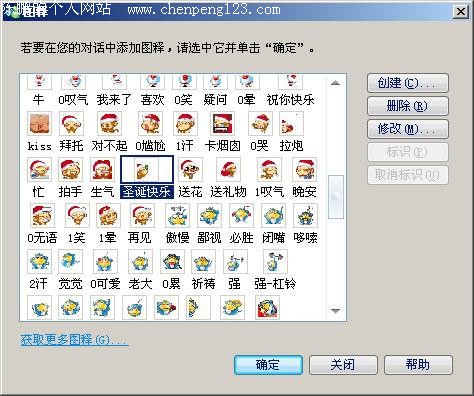Click the 创建(C)... button
The height and width of the screenshot is (396, 474).
[408, 83]
